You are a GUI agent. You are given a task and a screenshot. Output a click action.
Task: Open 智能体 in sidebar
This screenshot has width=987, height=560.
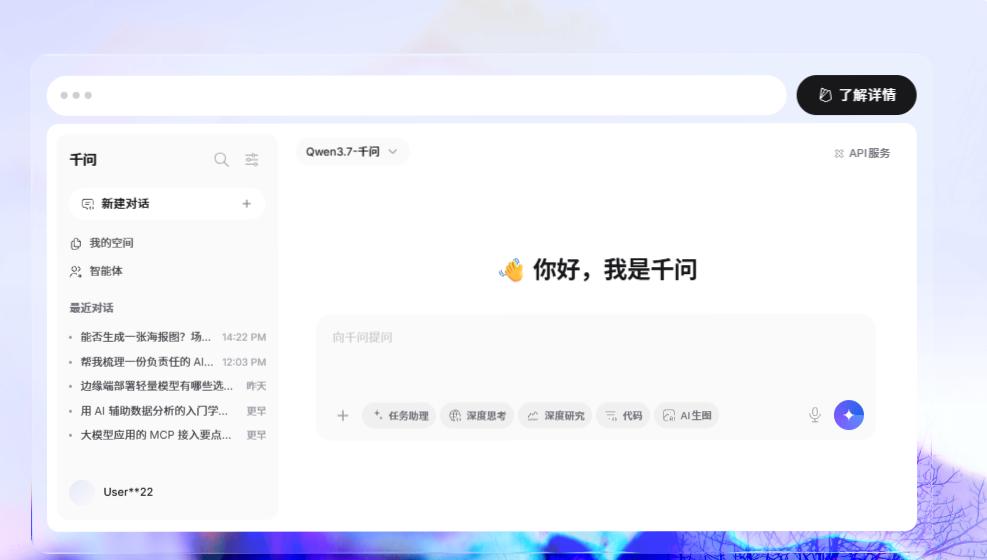(96, 271)
